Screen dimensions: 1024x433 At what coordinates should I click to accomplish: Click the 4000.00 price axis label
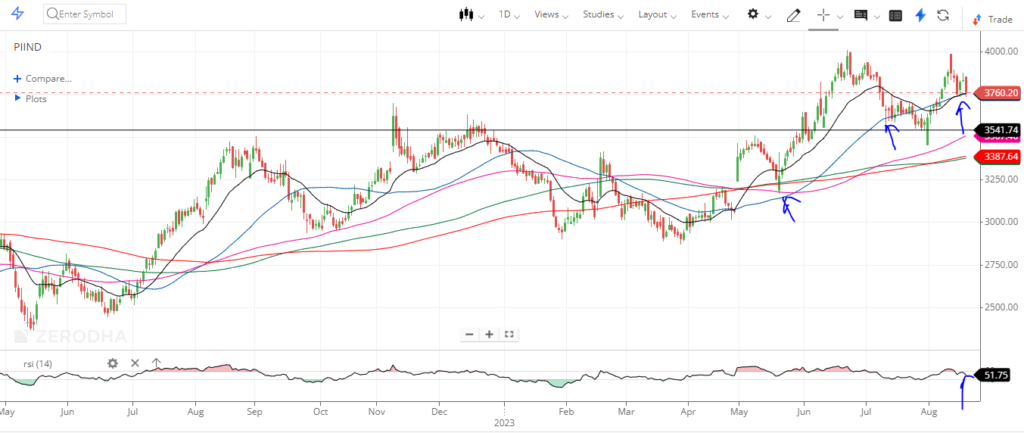coord(1001,52)
